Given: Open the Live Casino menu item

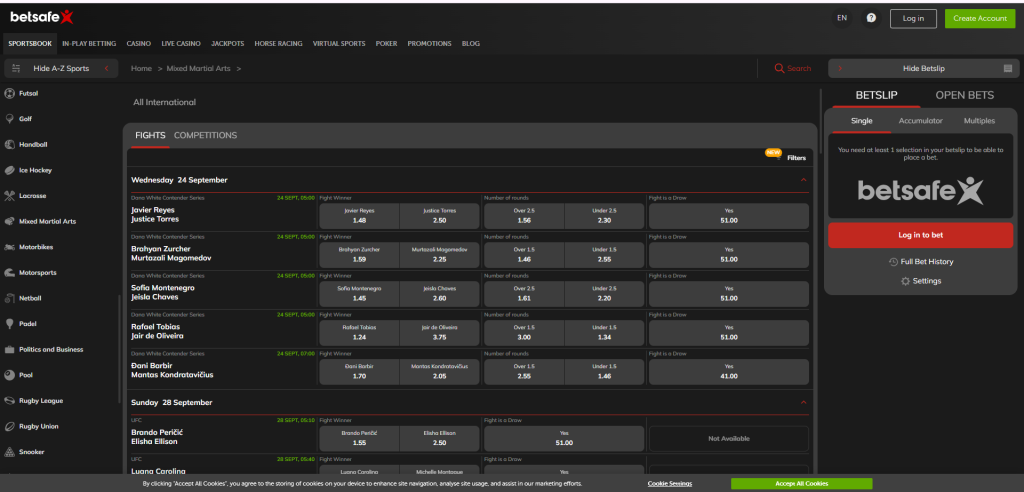Looking at the screenshot, I should coord(181,44).
